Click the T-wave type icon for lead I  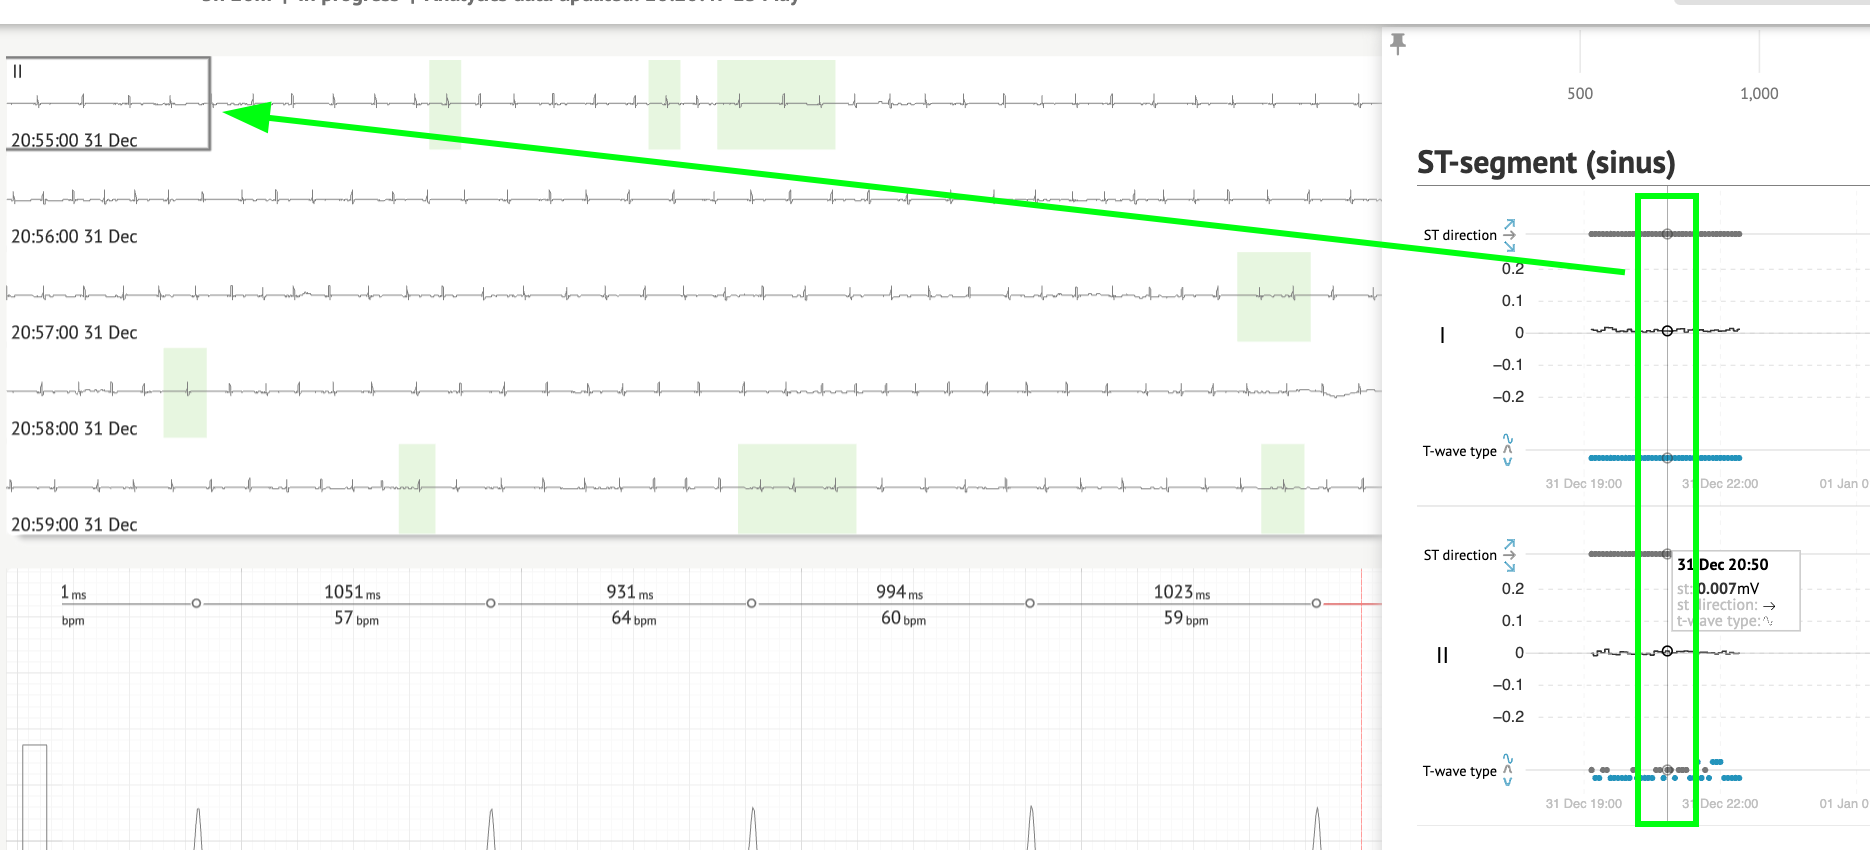click(1508, 451)
